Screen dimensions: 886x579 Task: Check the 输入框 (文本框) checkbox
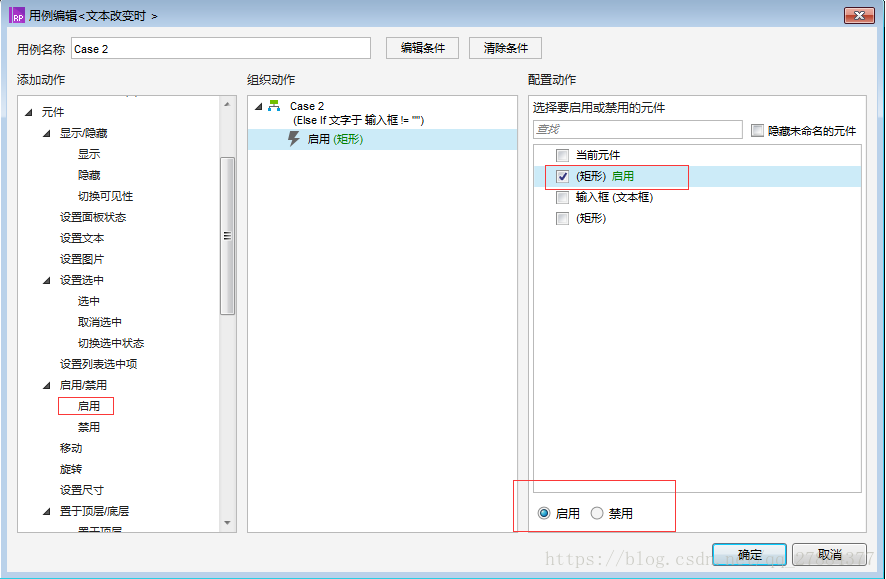click(x=562, y=197)
